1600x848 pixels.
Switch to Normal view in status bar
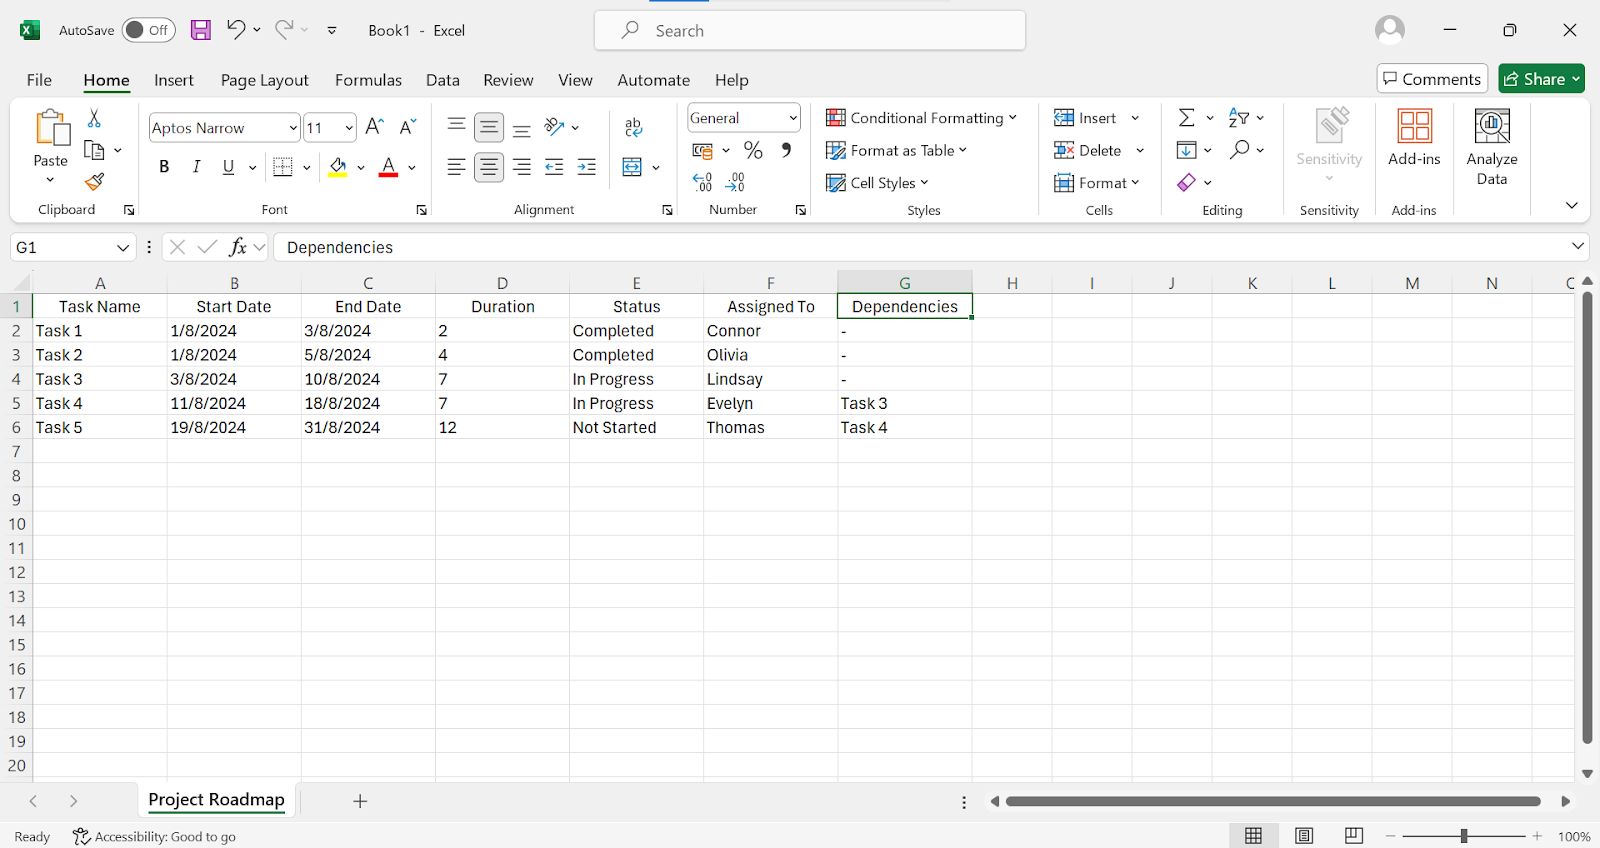tap(1253, 836)
